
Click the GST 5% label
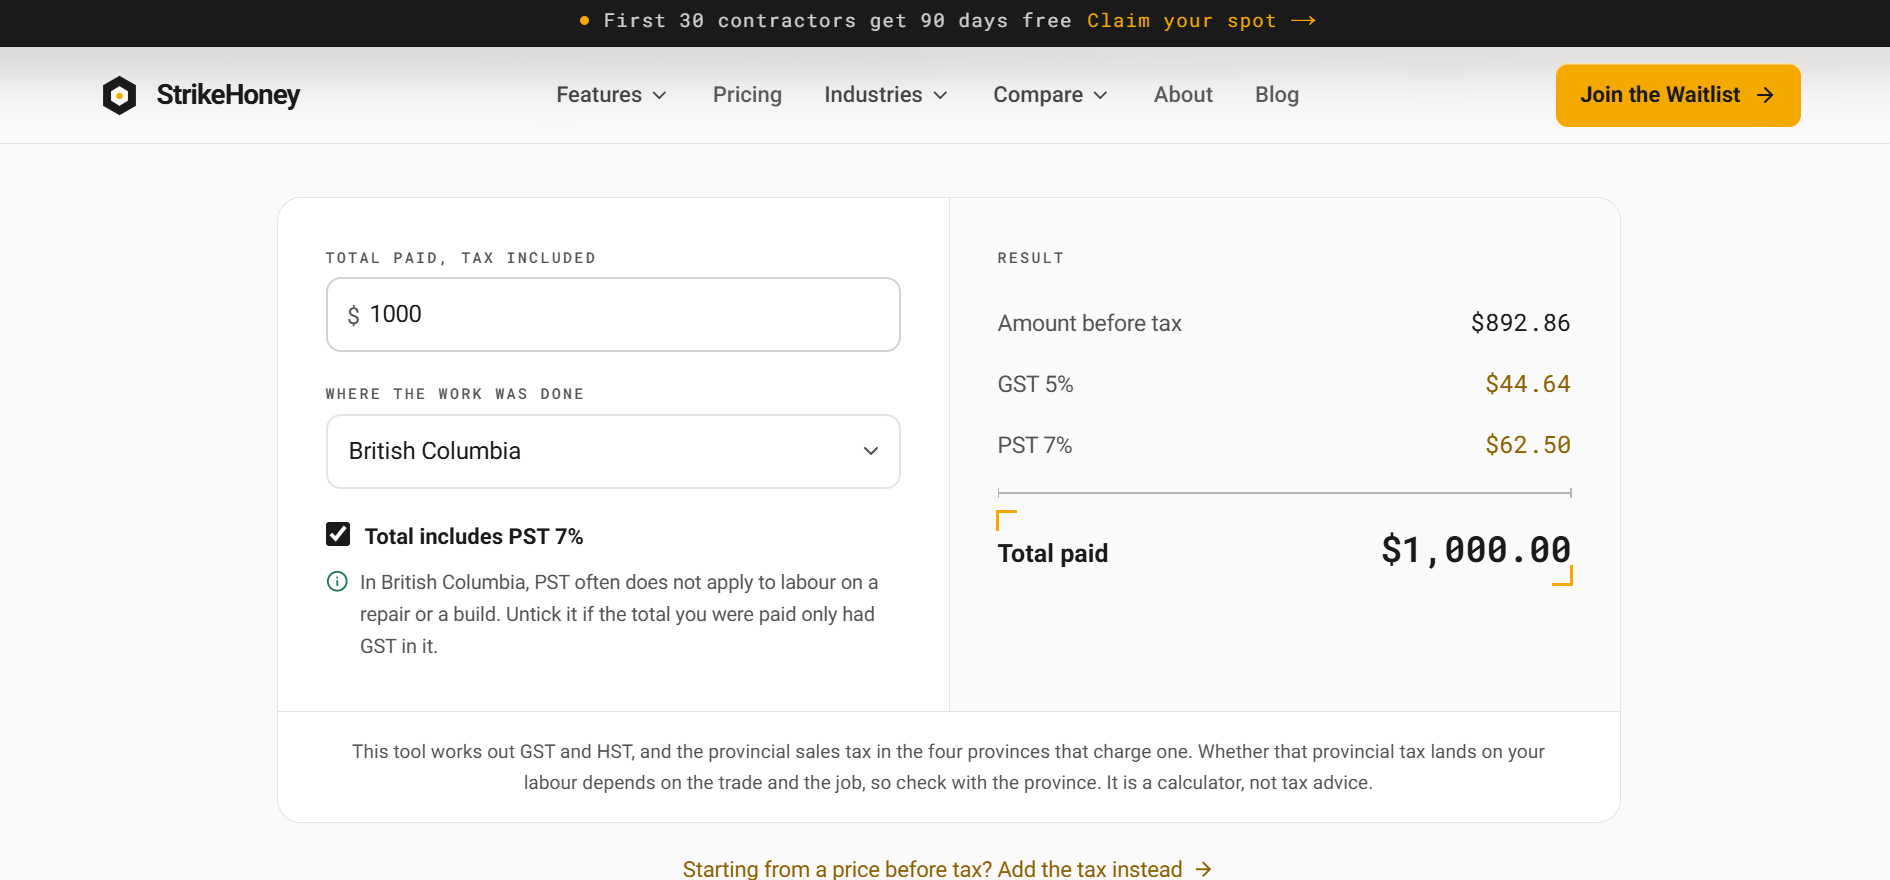[1035, 384]
